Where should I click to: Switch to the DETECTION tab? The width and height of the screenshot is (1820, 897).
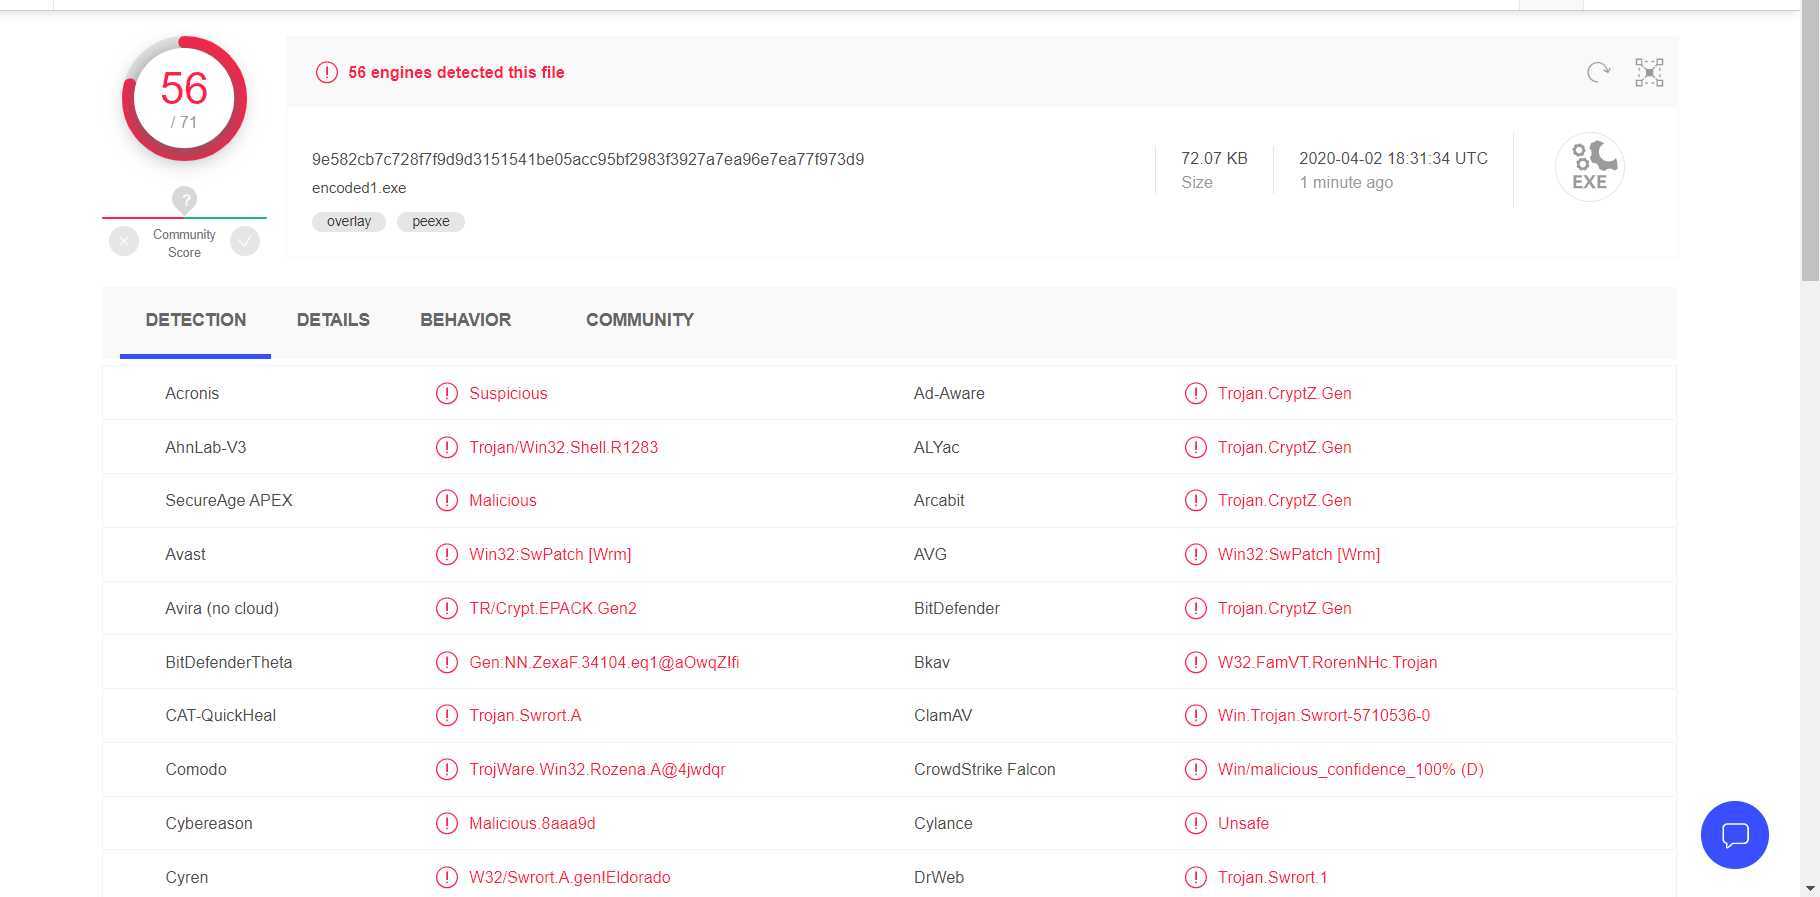click(196, 320)
